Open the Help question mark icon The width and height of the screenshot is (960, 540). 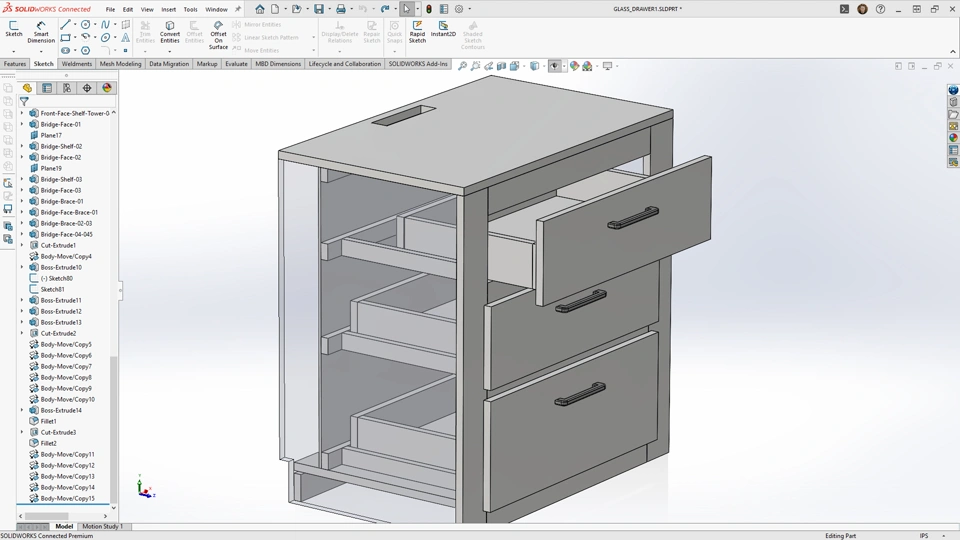point(880,9)
